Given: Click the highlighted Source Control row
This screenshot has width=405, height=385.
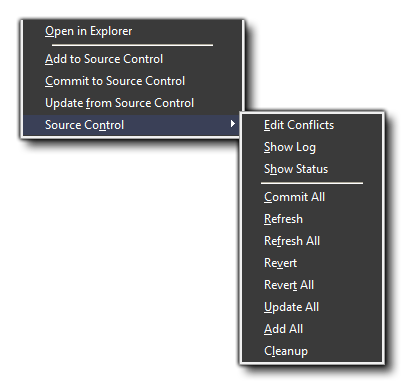Looking at the screenshot, I should 131,125.
